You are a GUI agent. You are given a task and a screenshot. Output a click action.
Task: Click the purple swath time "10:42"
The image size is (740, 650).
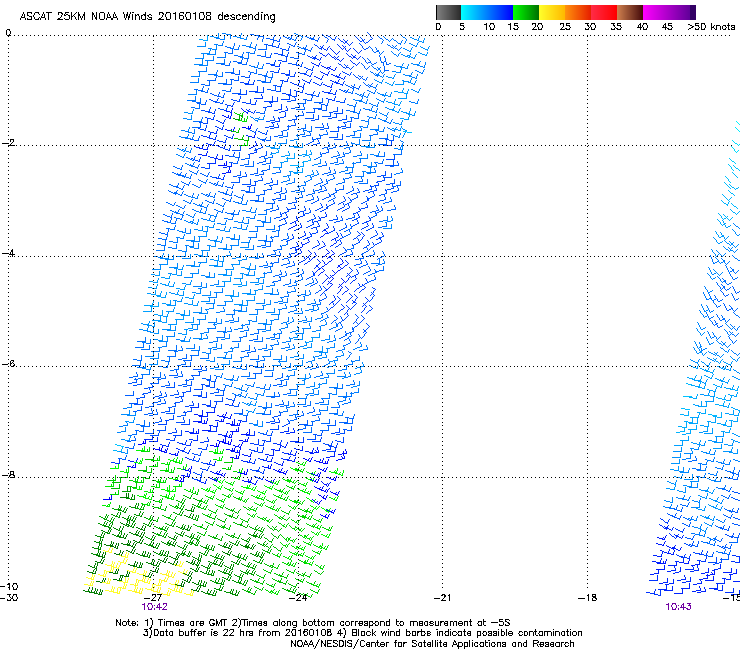click(154, 607)
